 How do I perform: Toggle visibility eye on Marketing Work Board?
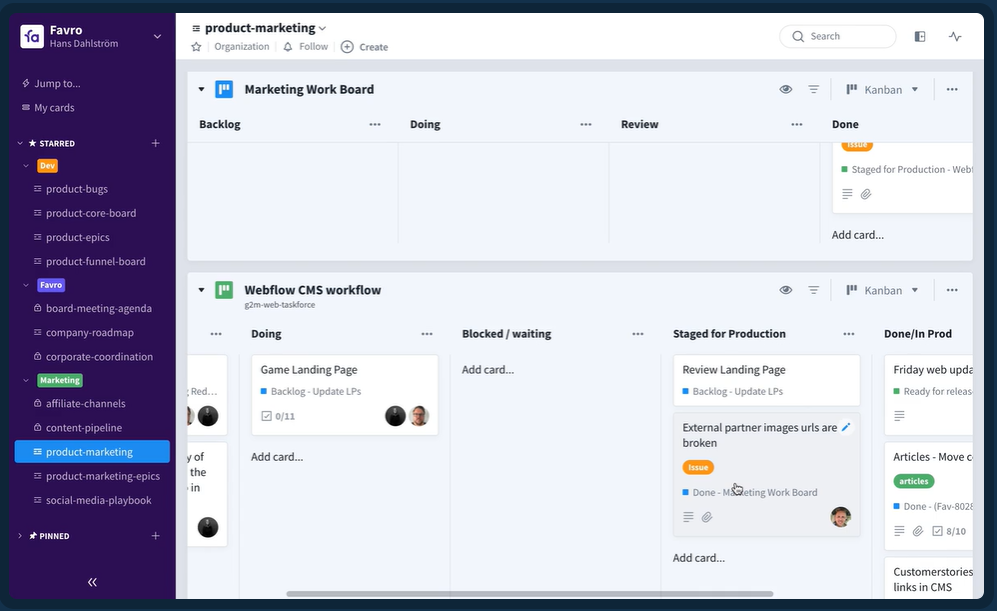click(x=786, y=89)
